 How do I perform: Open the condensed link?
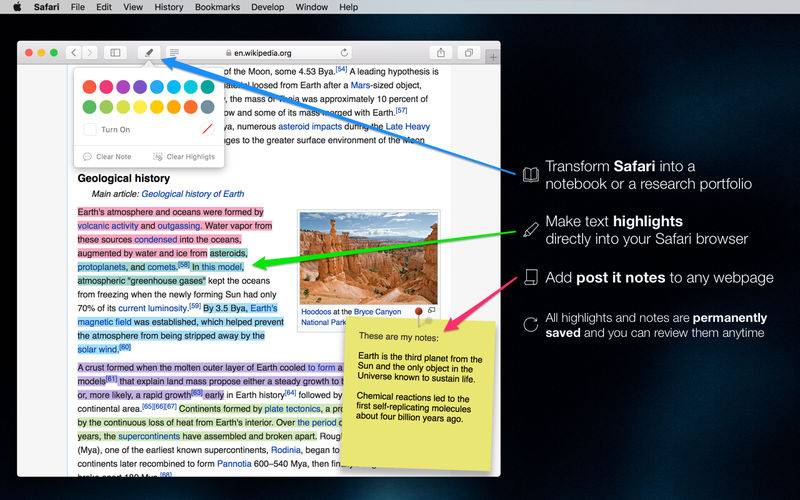[x=156, y=239]
